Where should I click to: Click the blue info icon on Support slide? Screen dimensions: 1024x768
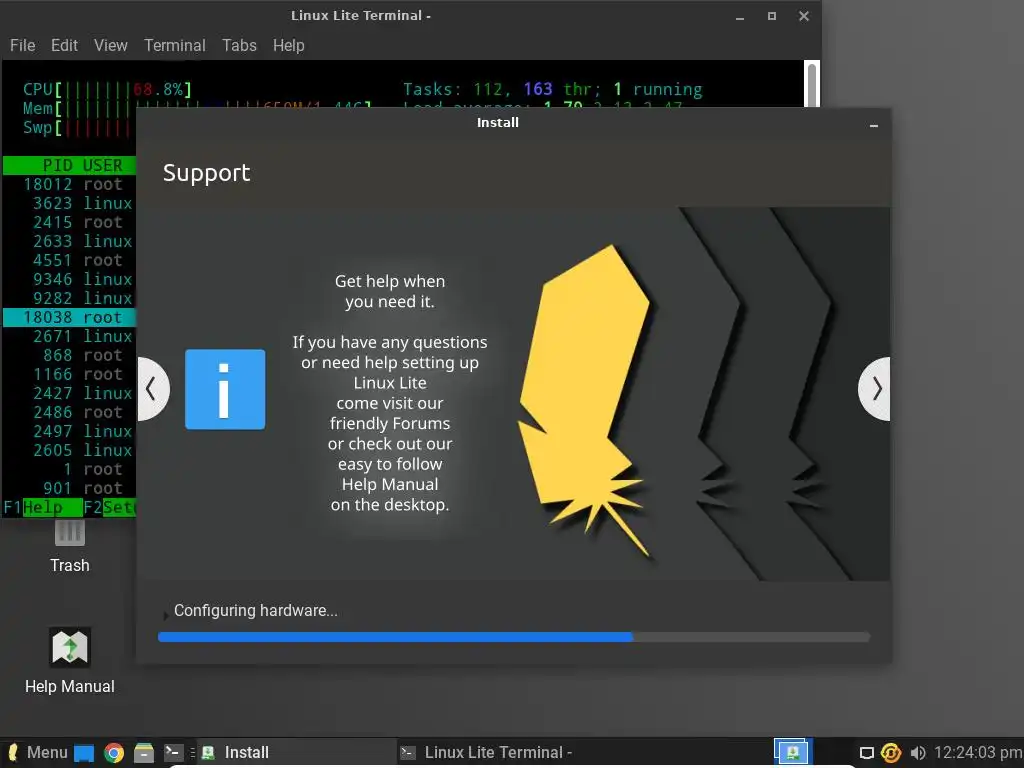pos(225,389)
